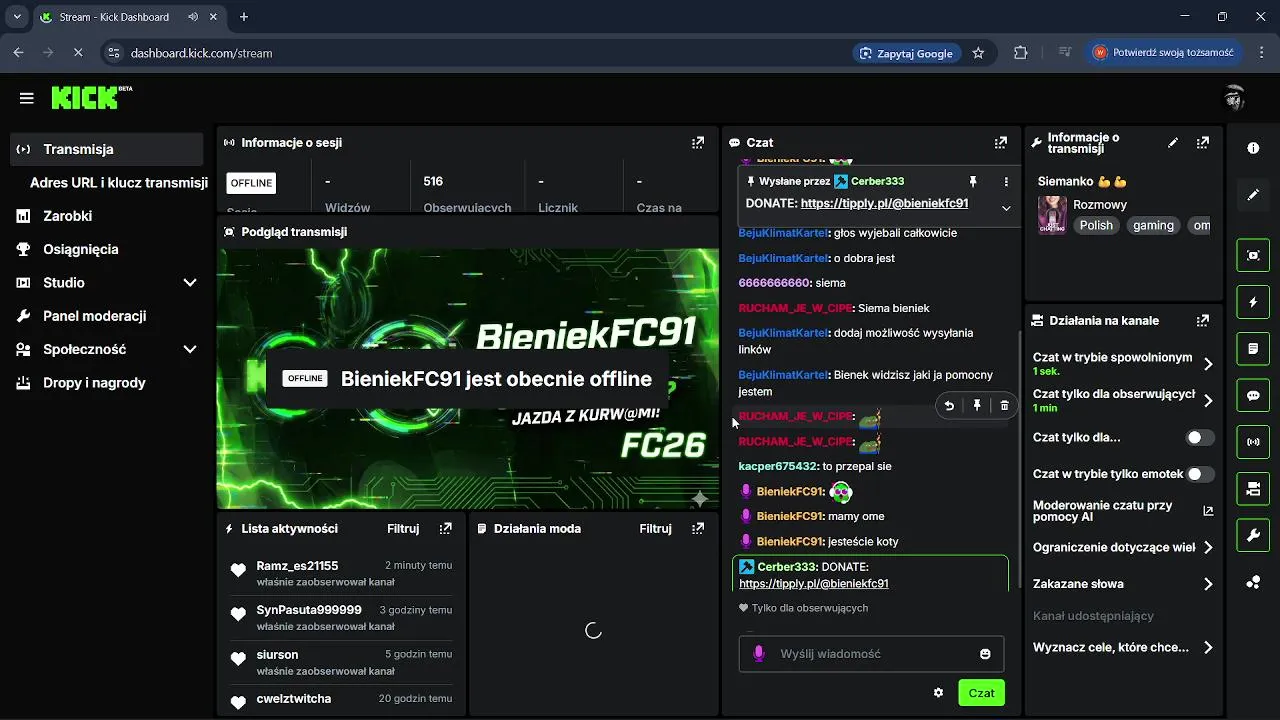Viewport: 1280px width, 720px height.
Task: Open the emoji picker in chat input
Action: pyautogui.click(x=985, y=654)
